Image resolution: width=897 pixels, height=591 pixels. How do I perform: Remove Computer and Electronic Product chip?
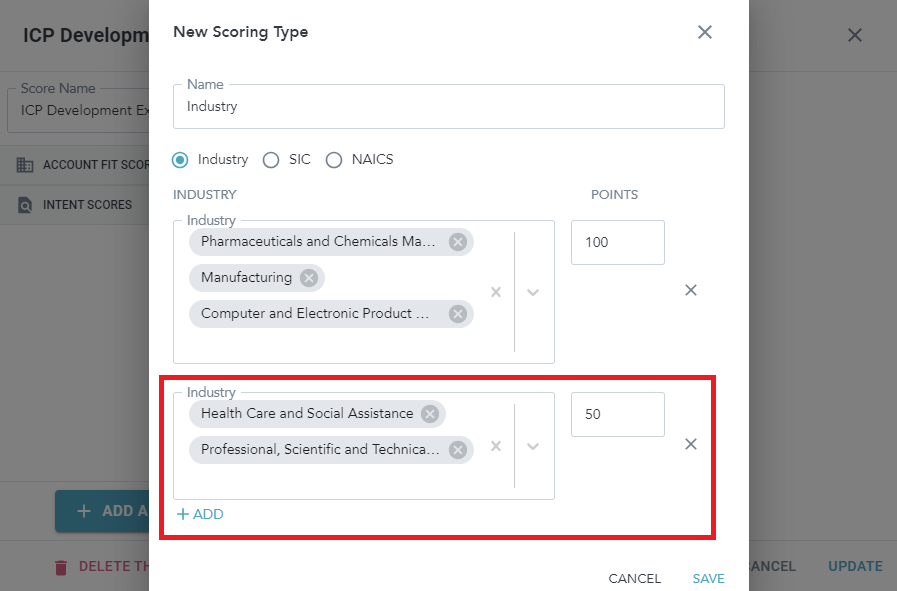pos(457,314)
